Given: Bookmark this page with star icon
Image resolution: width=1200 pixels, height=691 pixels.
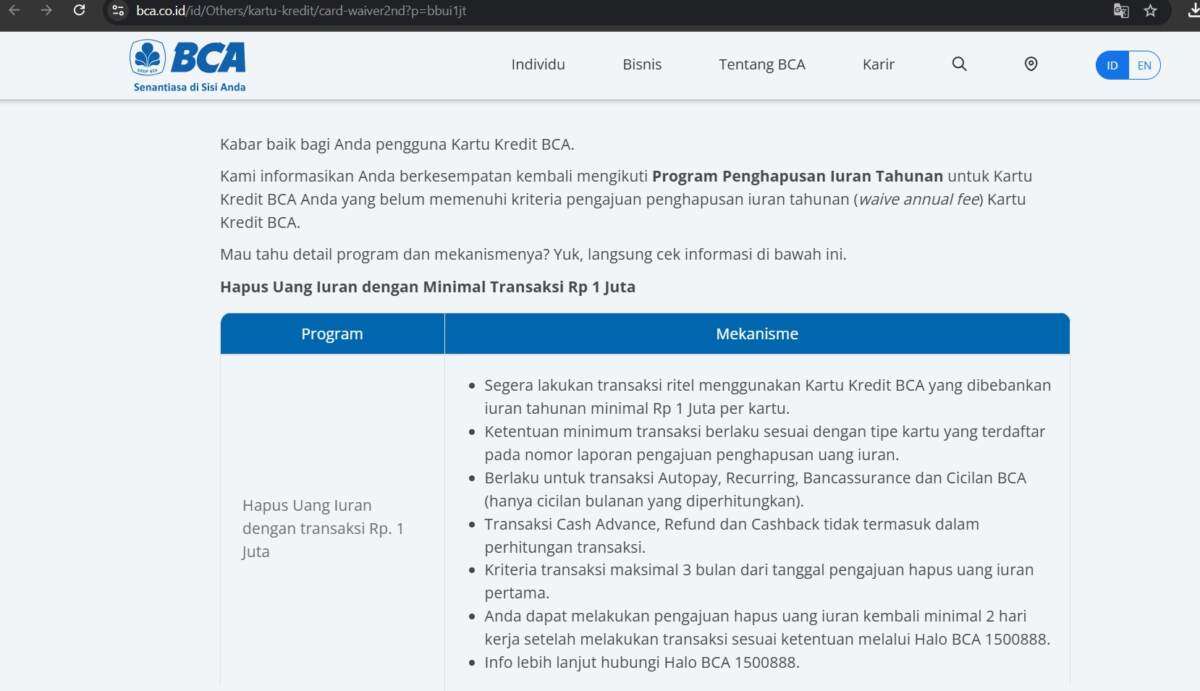Looking at the screenshot, I should (1151, 10).
